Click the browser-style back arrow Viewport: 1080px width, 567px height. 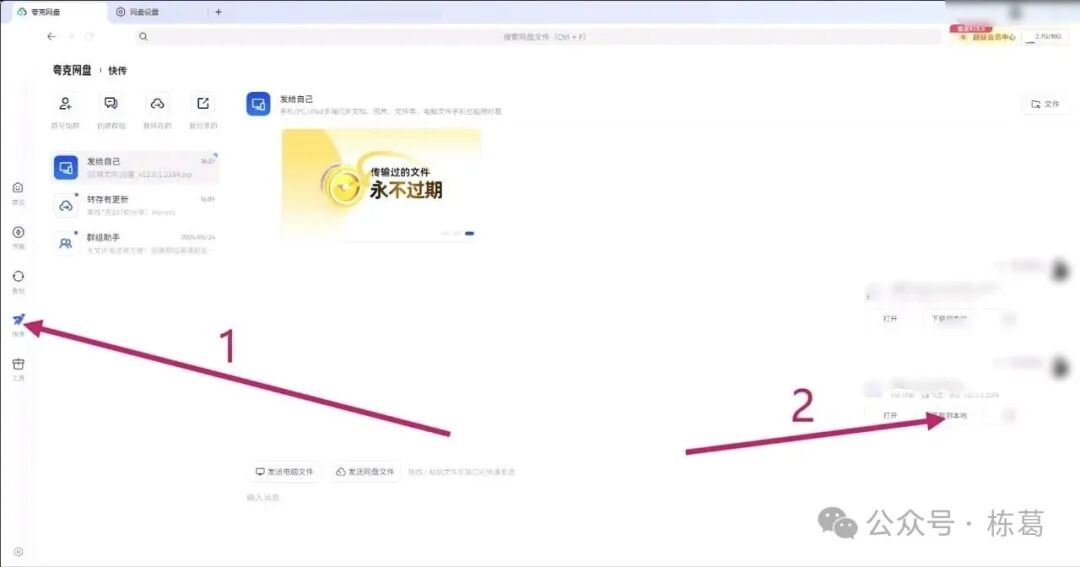pyautogui.click(x=51, y=36)
